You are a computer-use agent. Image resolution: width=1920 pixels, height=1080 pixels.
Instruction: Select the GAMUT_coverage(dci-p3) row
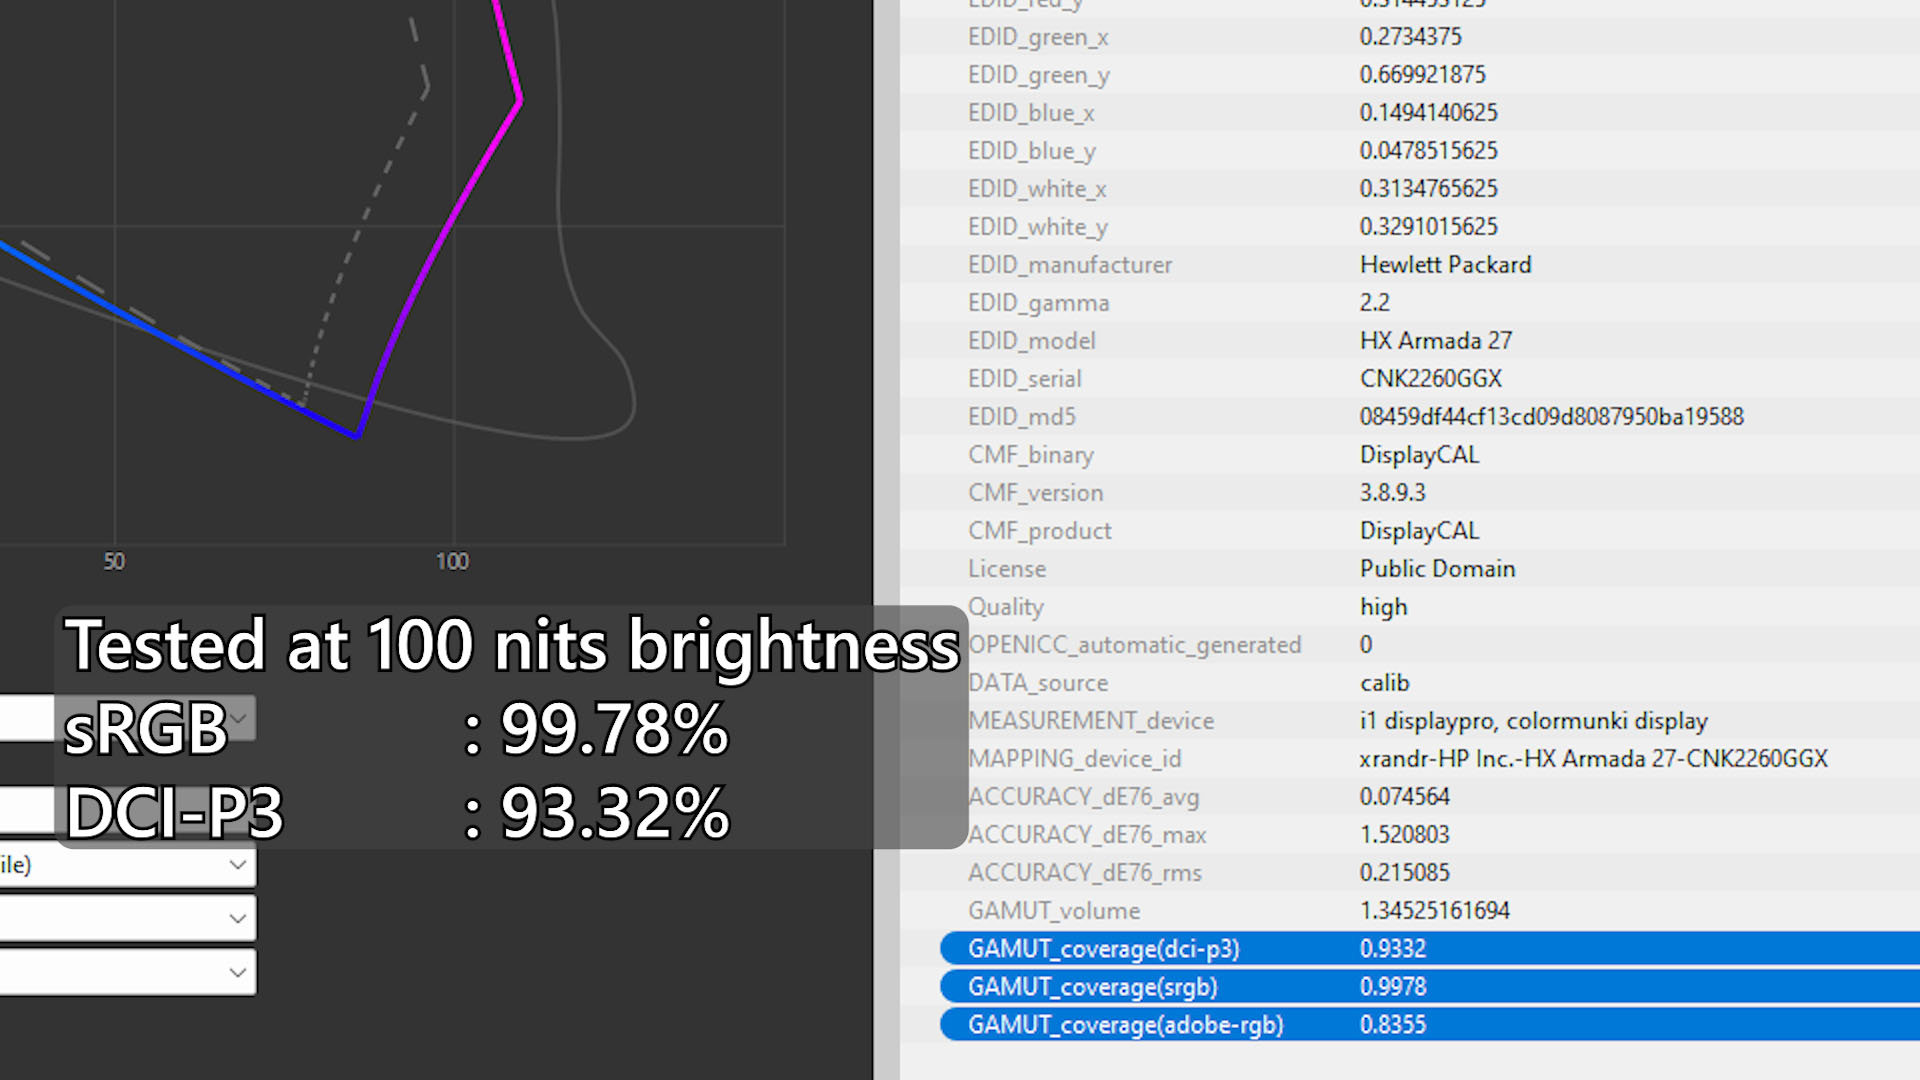pos(1103,948)
